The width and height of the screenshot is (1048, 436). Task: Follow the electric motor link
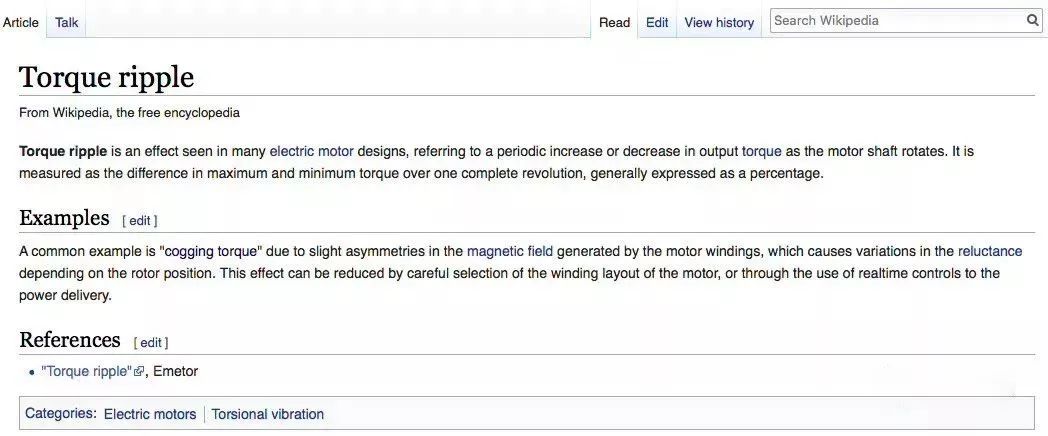point(311,151)
